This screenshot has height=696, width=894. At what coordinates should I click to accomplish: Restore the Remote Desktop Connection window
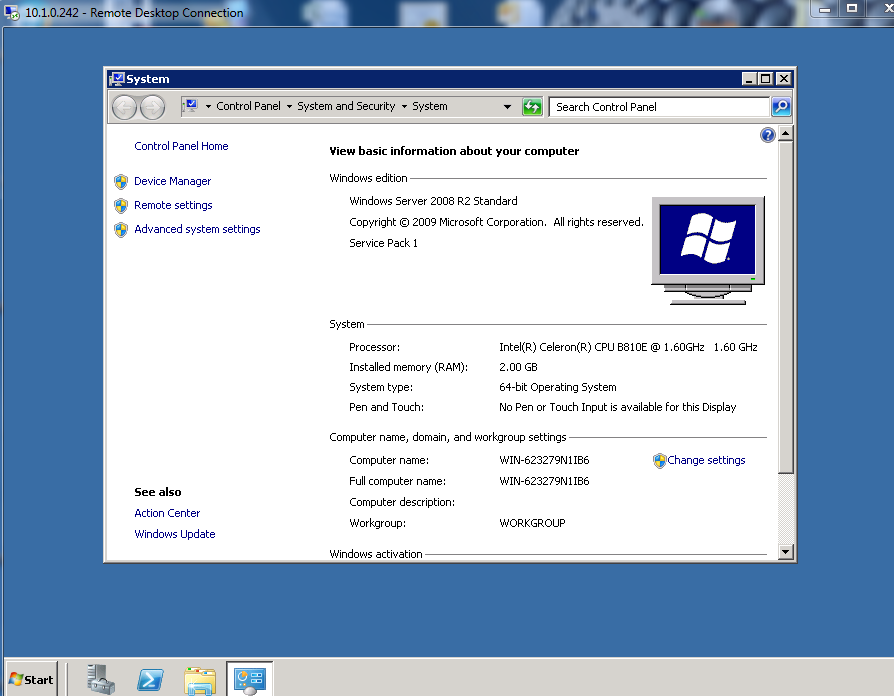tap(852, 8)
